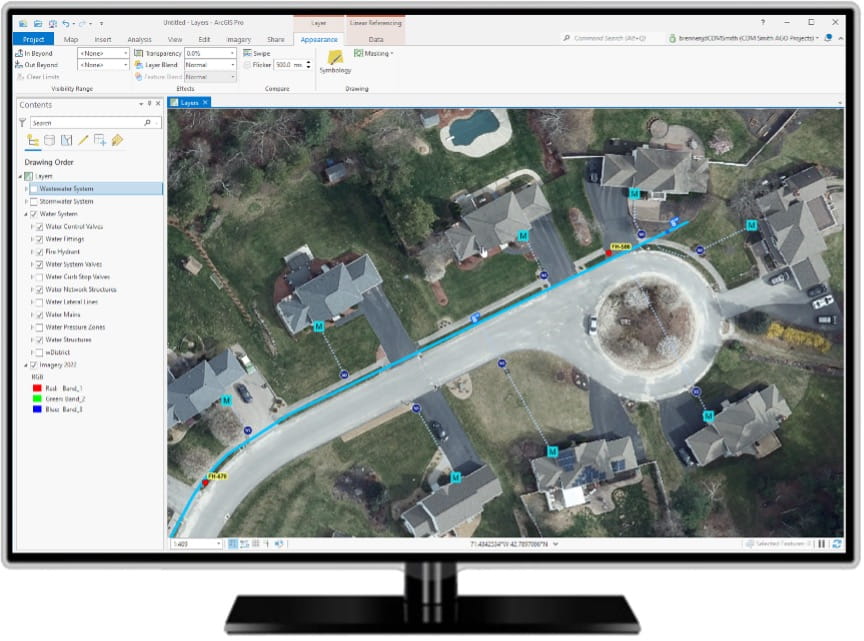This screenshot has height=641, width=864.
Task: Click the Red Band_1 color swatch
Action: [37, 388]
